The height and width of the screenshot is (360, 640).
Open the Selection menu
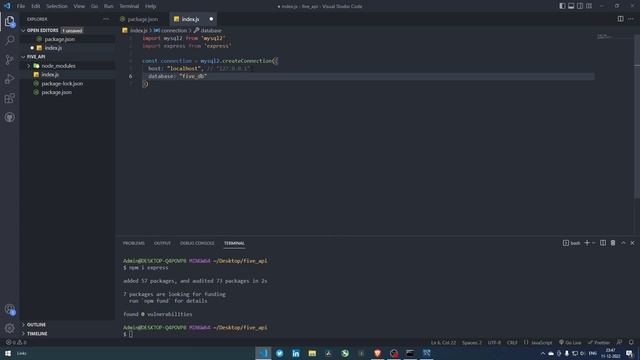[57, 6]
